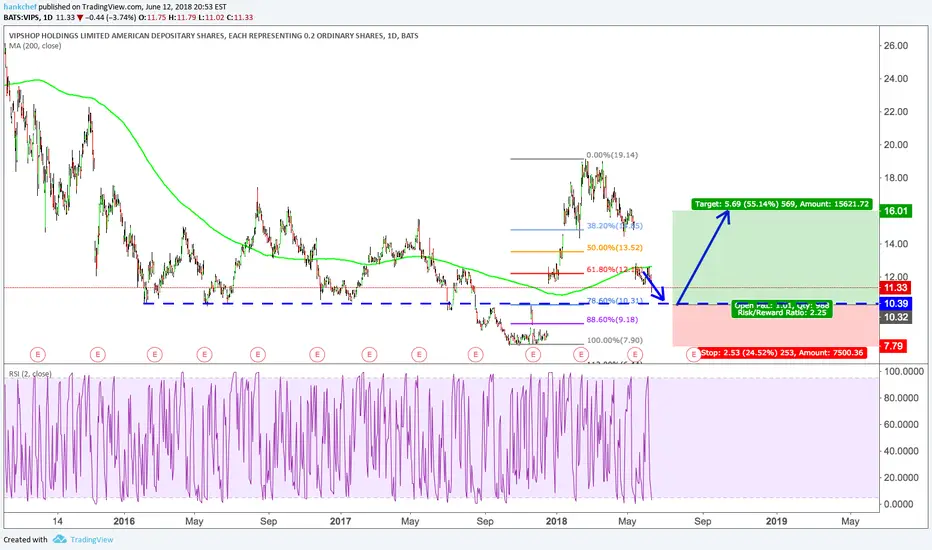Click the red 11.33 current price tag
This screenshot has height=550, width=932.
pos(896,288)
